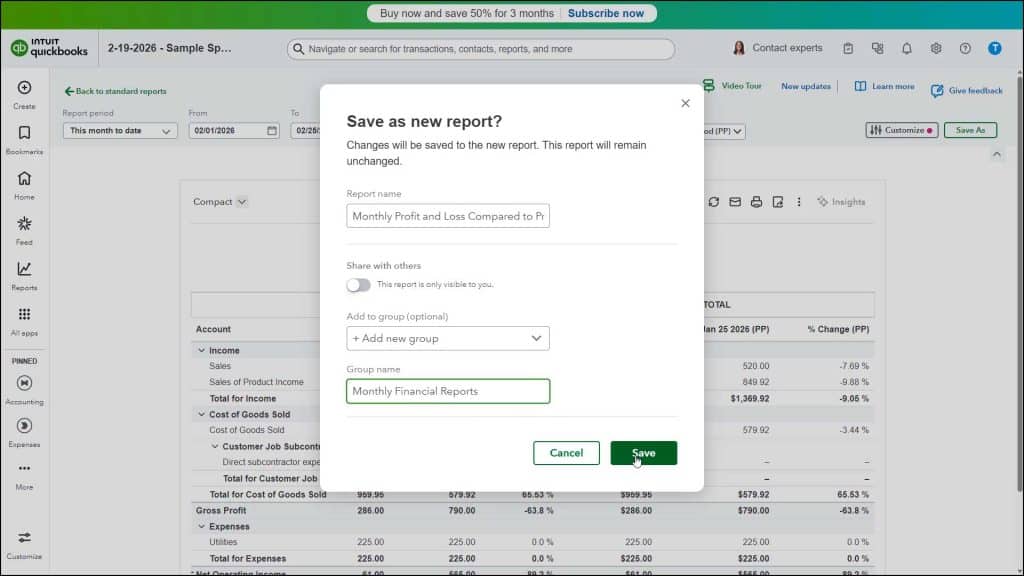Enable sharing the report with others
This screenshot has width=1024, height=576.
tap(358, 285)
